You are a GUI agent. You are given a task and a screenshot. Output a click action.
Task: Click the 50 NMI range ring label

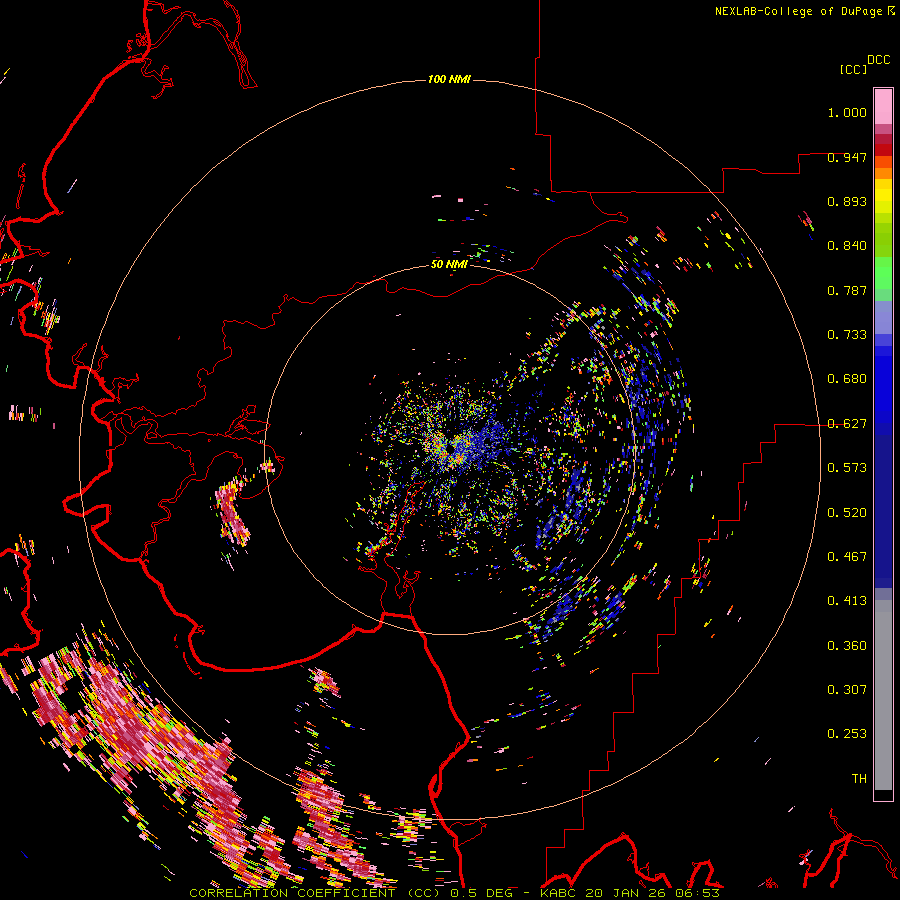coord(449,264)
